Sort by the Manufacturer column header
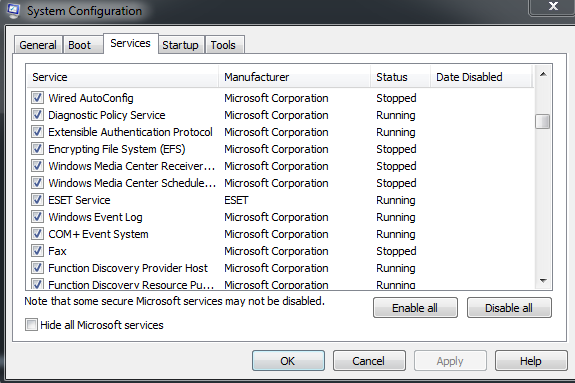575x383 pixels. coord(294,77)
